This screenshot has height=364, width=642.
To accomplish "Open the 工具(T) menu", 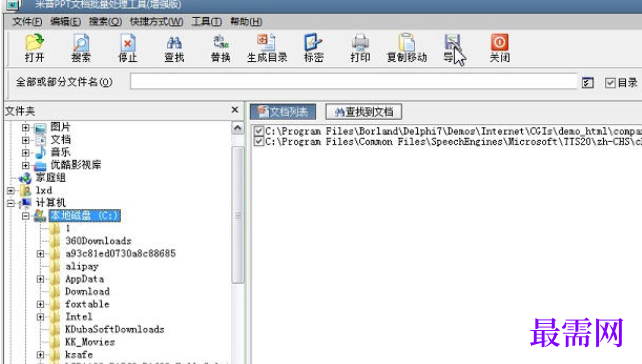I will [x=207, y=22].
